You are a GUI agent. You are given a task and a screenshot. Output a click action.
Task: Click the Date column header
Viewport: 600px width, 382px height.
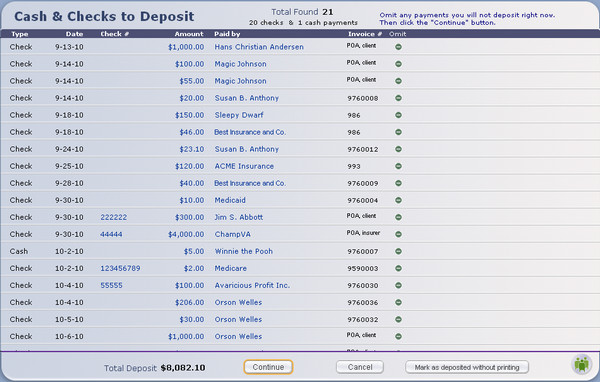74,34
